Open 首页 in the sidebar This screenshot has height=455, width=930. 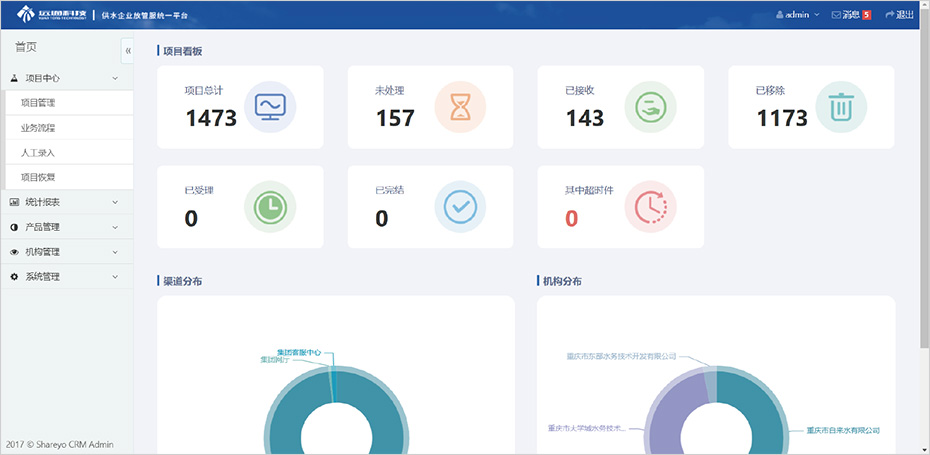click(x=26, y=47)
